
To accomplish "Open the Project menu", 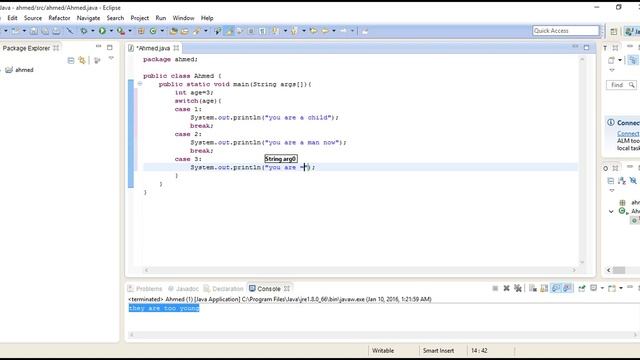I will tap(140, 18).
